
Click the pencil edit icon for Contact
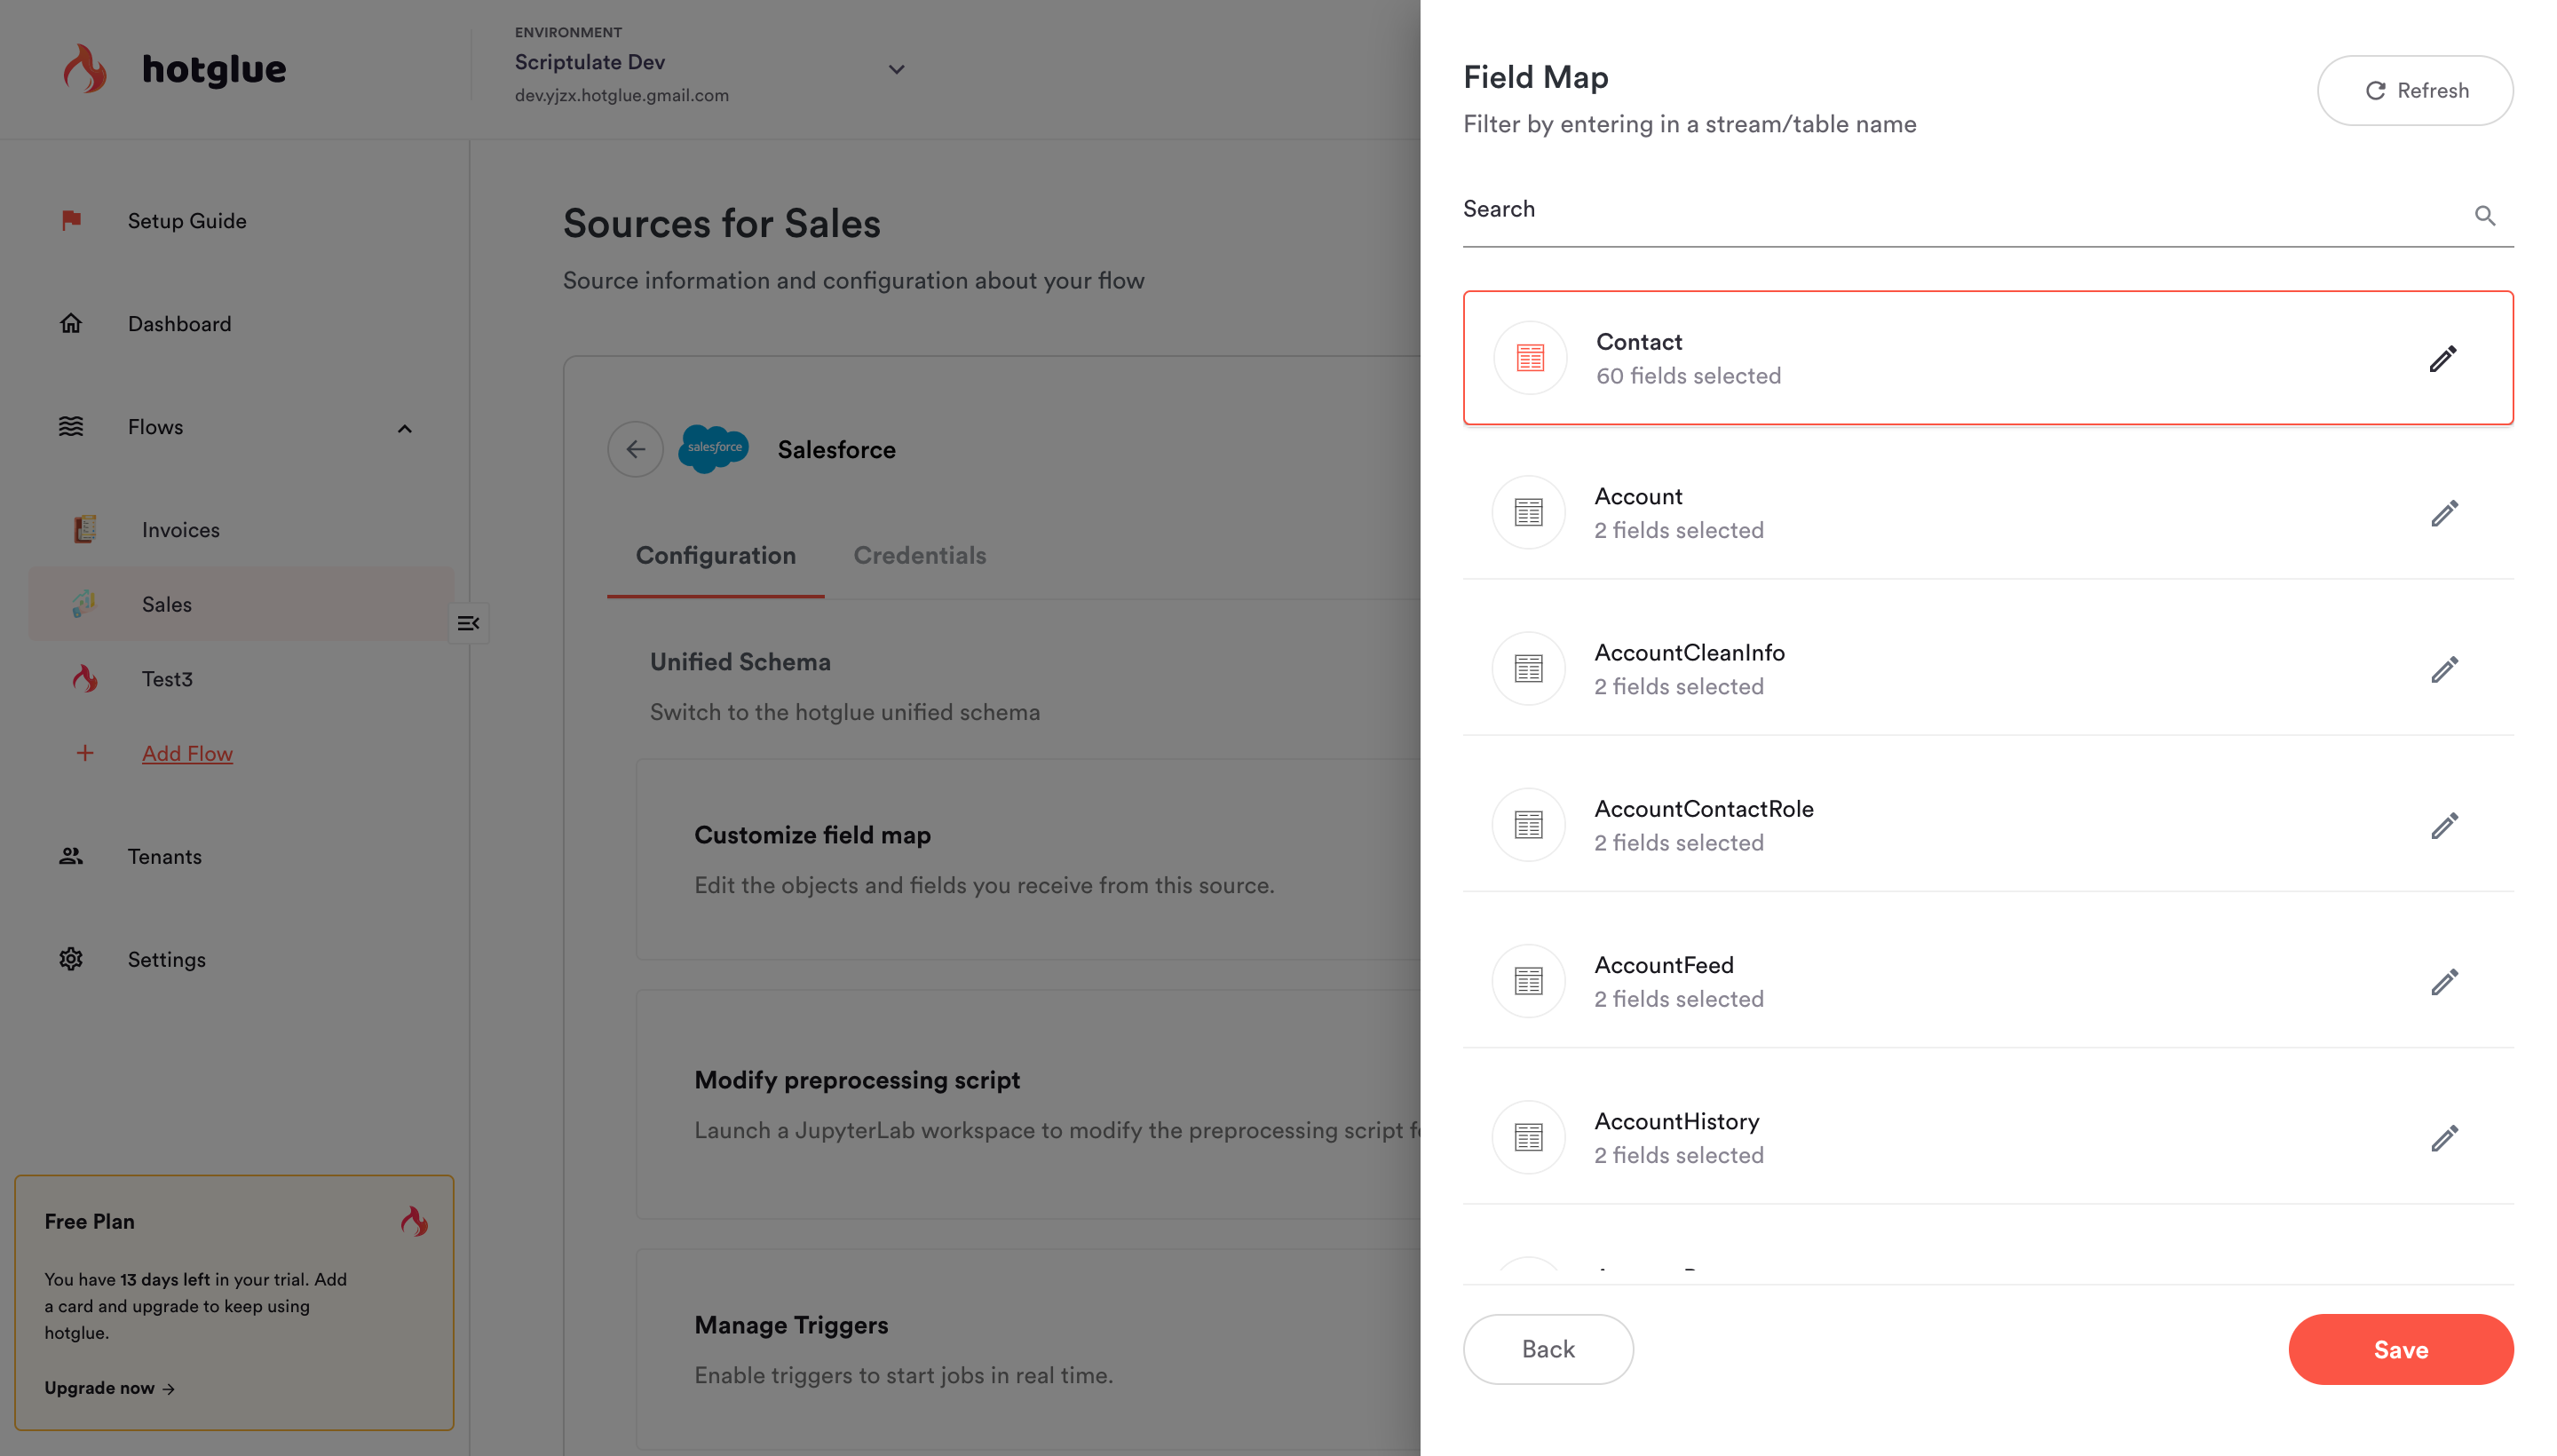tap(2442, 358)
